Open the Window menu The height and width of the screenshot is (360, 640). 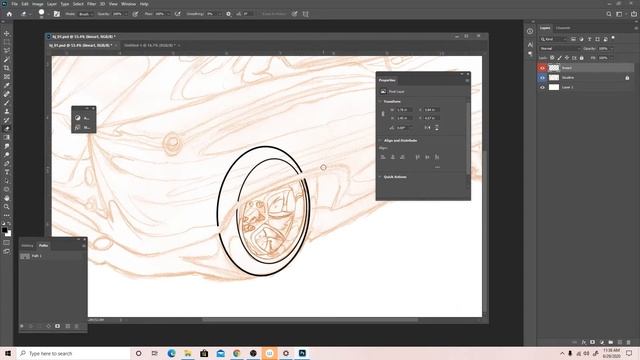tap(128, 4)
